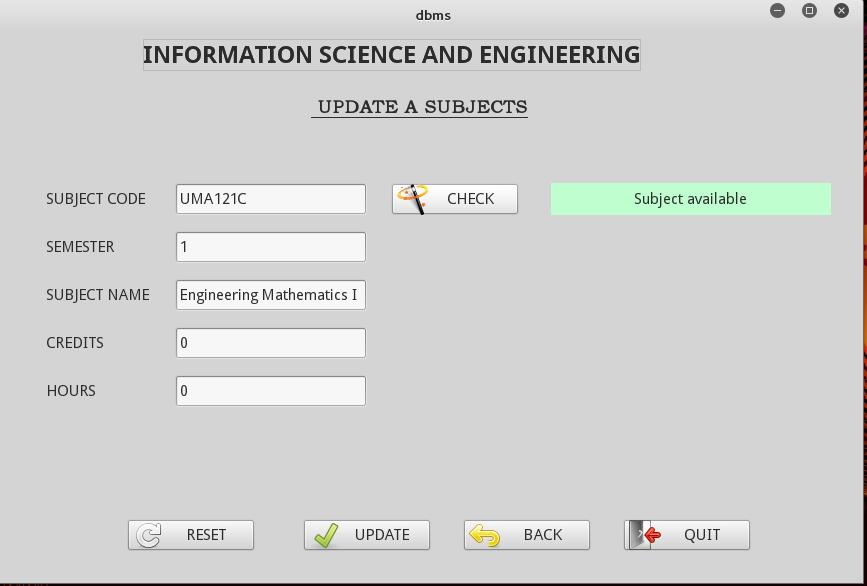Click the UPDATE button text
867x586 pixels.
382,535
